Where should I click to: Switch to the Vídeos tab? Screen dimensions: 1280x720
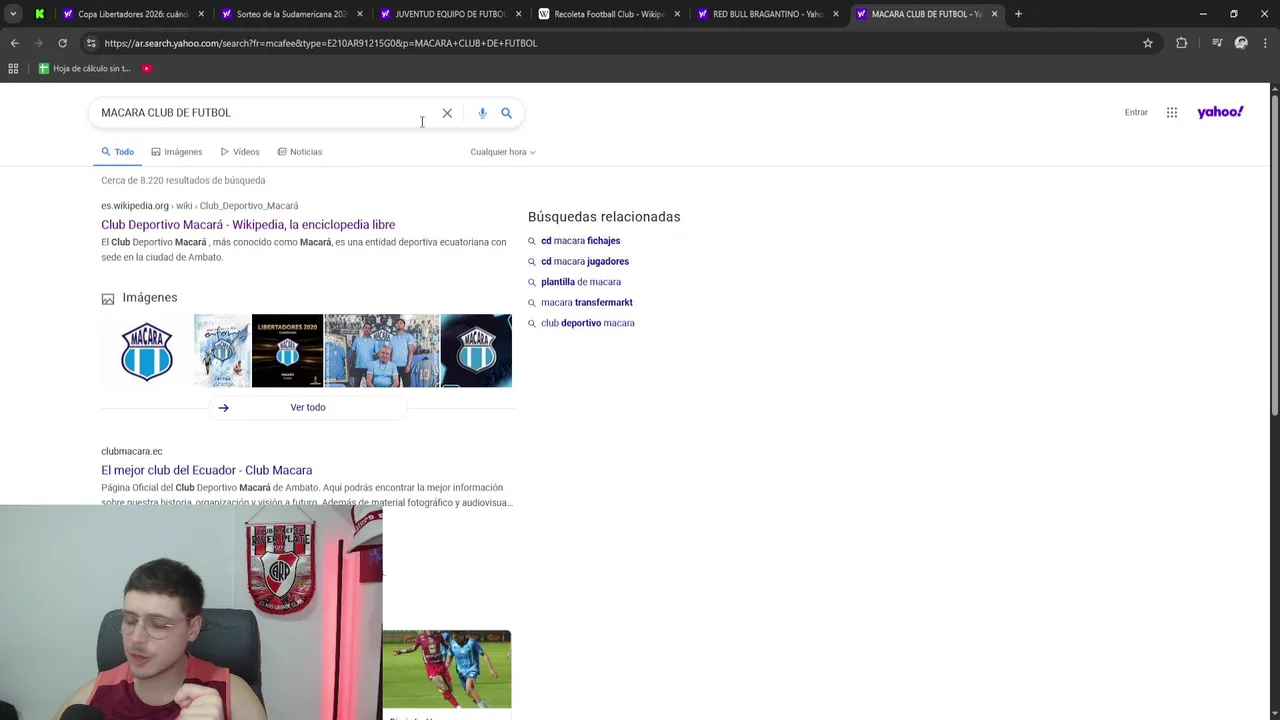coord(240,152)
